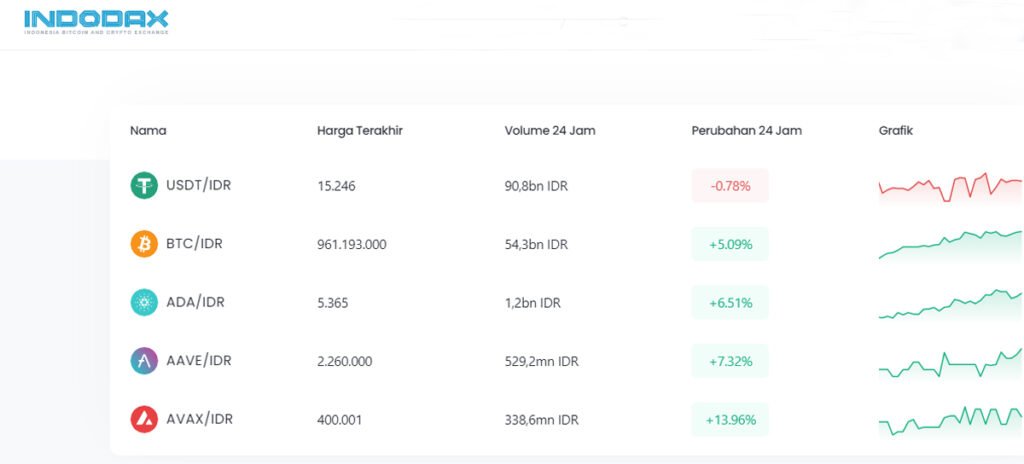Click the +5.09% change badge

(x=730, y=244)
